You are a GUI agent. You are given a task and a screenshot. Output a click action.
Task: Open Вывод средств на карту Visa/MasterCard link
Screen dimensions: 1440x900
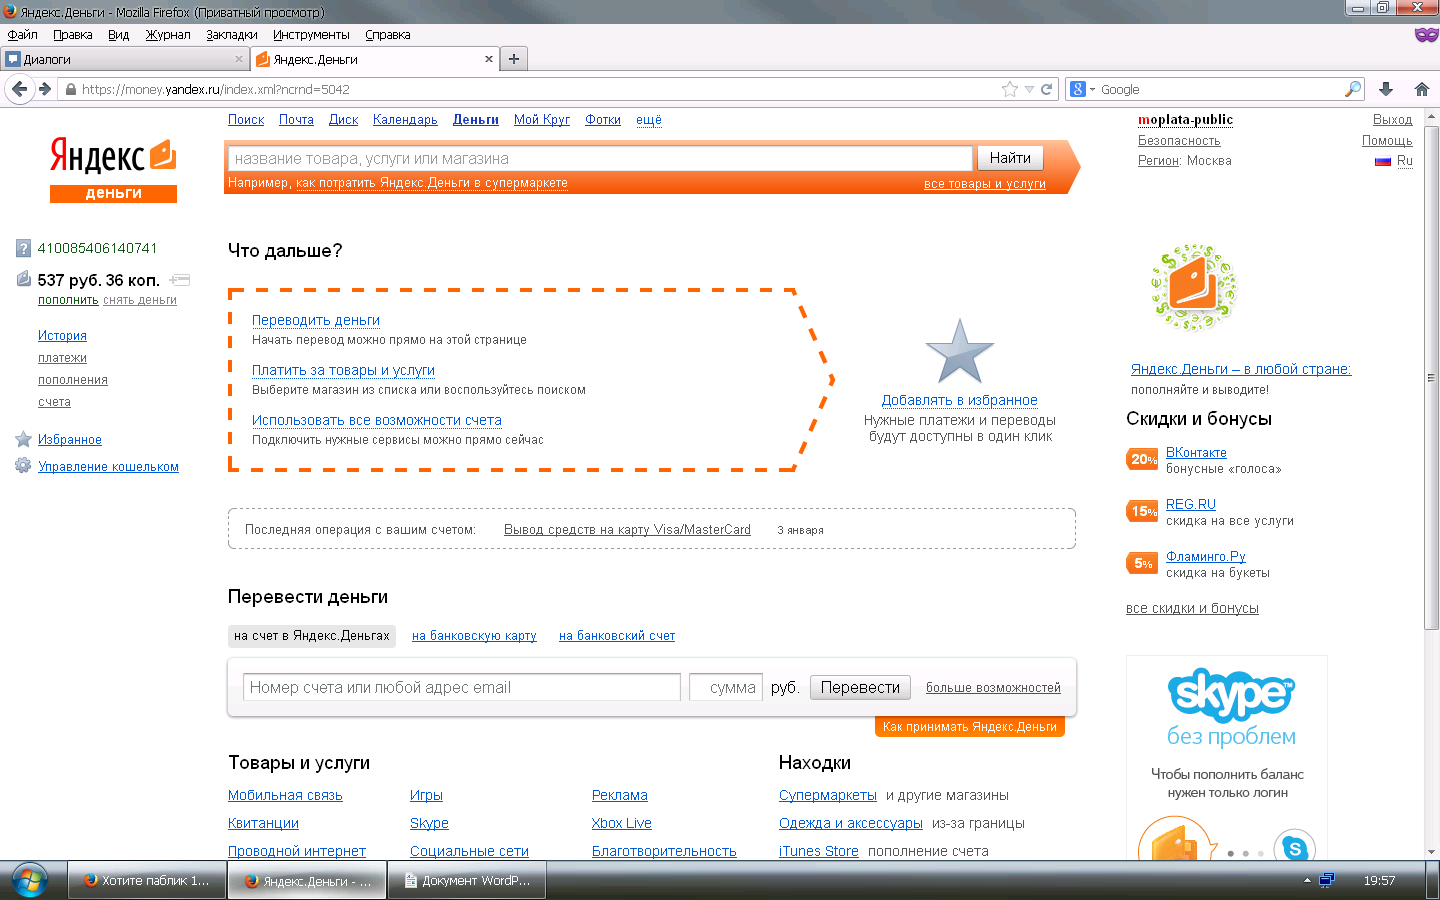point(627,530)
